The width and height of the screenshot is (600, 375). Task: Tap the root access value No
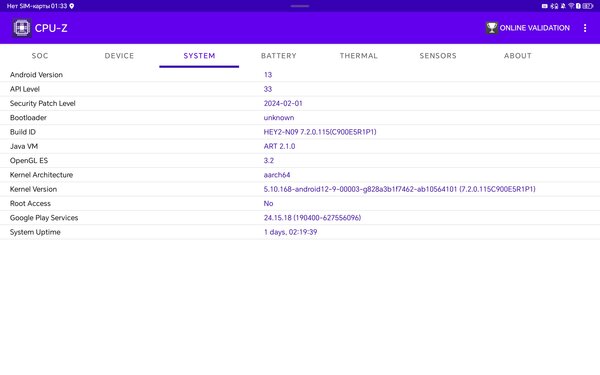tap(268, 204)
